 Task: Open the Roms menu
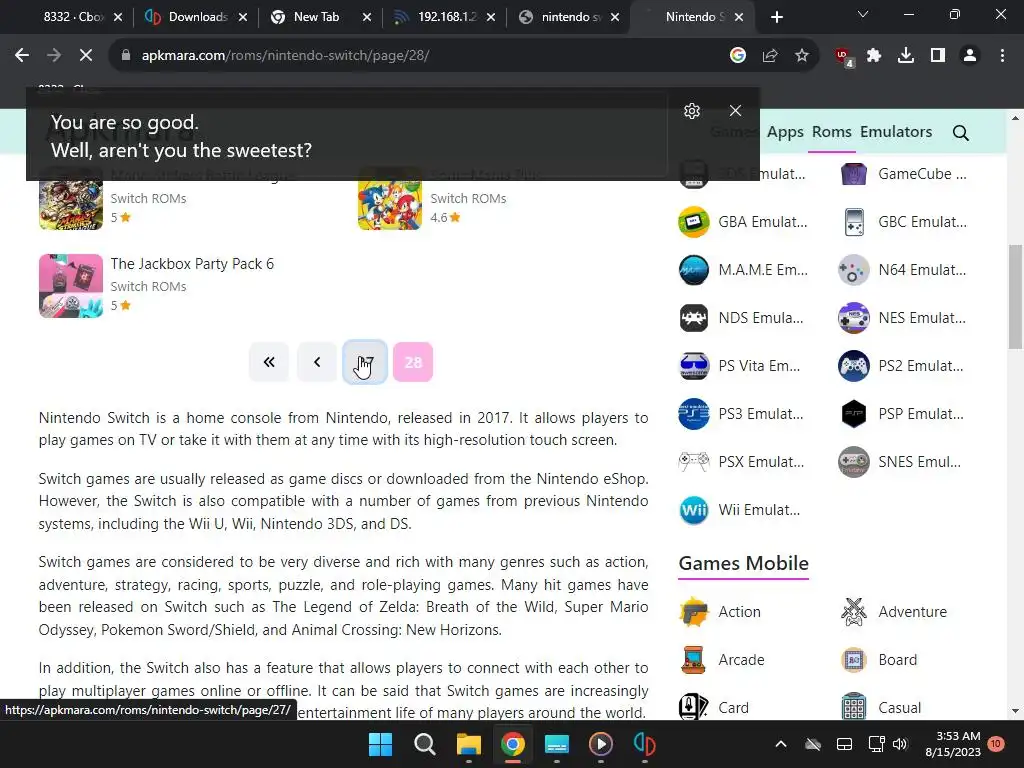click(831, 132)
